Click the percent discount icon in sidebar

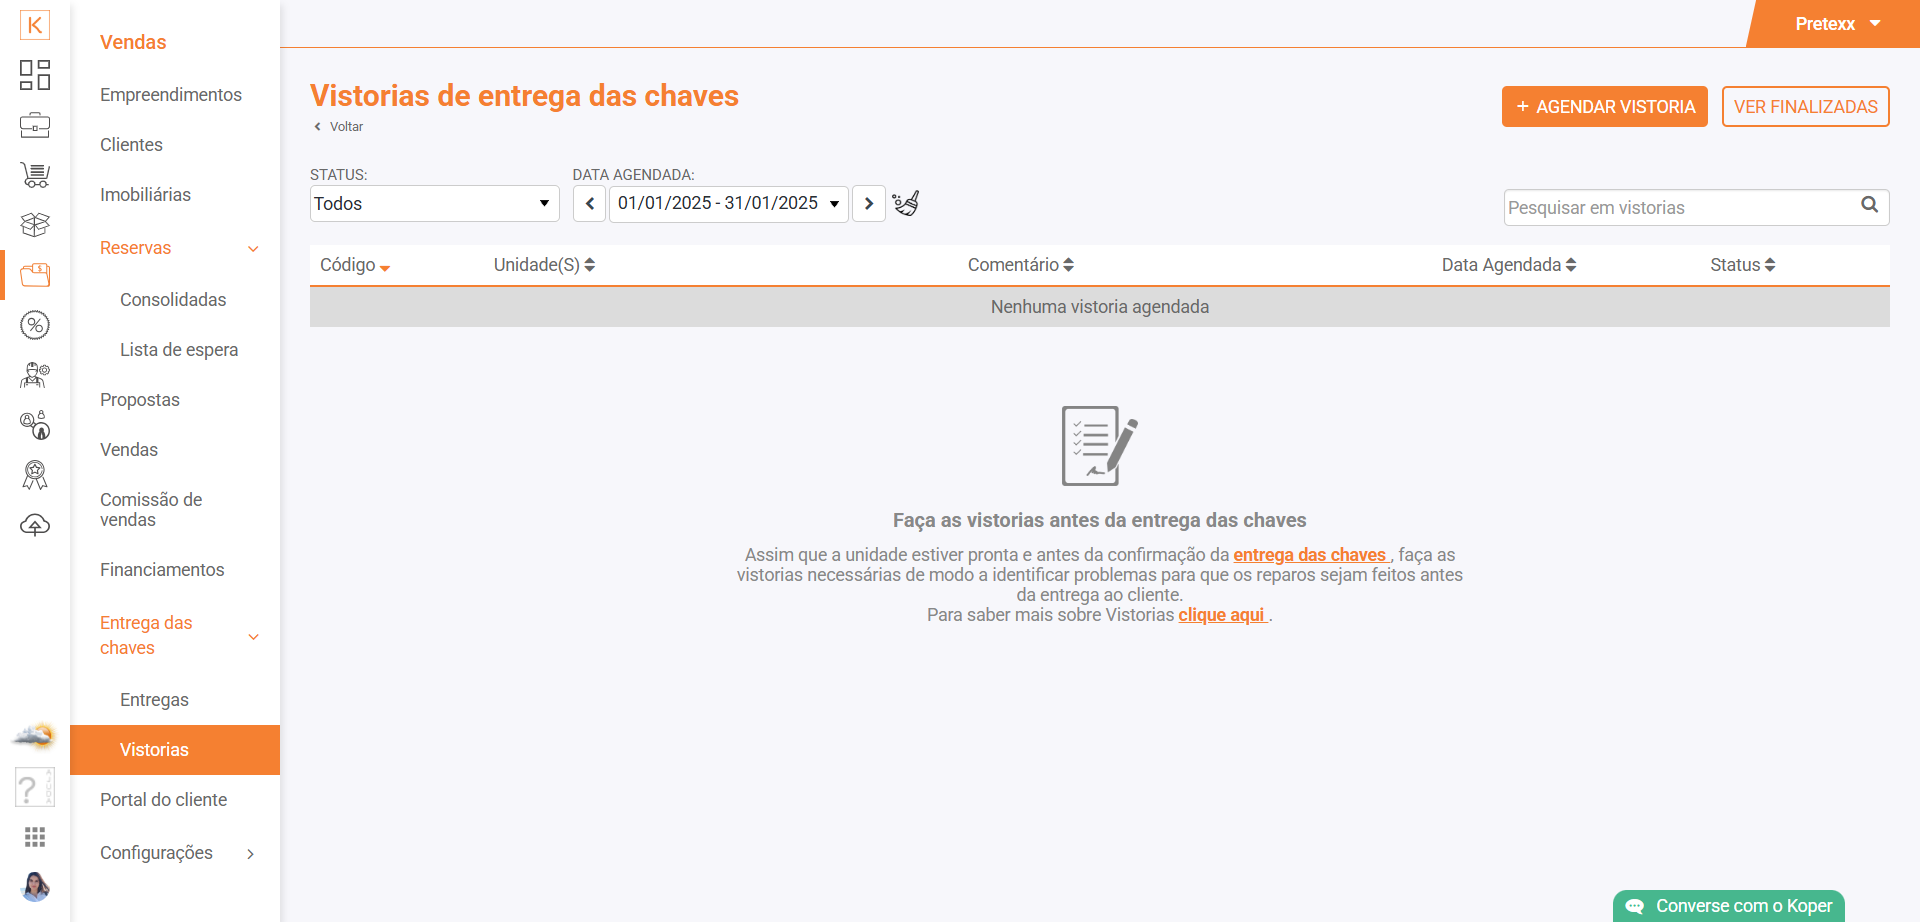[35, 325]
